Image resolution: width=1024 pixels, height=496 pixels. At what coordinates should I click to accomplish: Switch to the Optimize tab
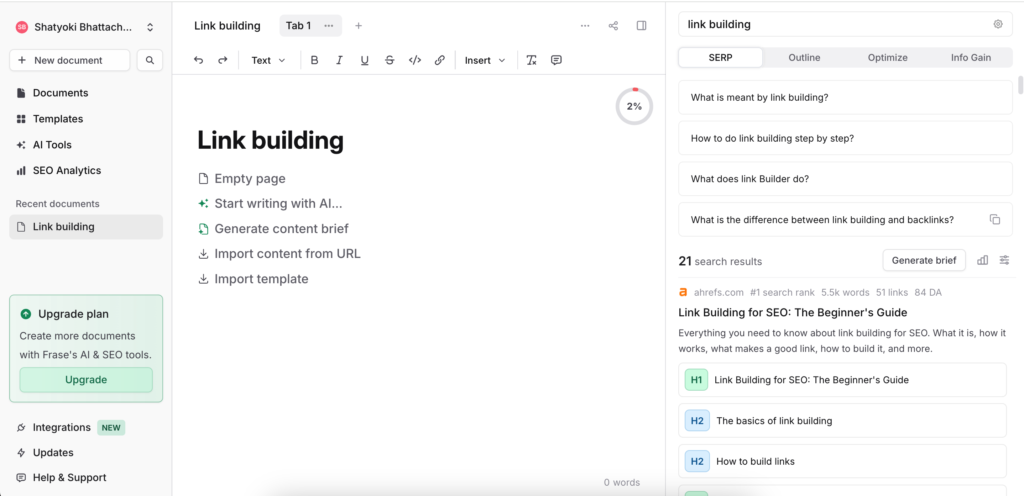(888, 57)
